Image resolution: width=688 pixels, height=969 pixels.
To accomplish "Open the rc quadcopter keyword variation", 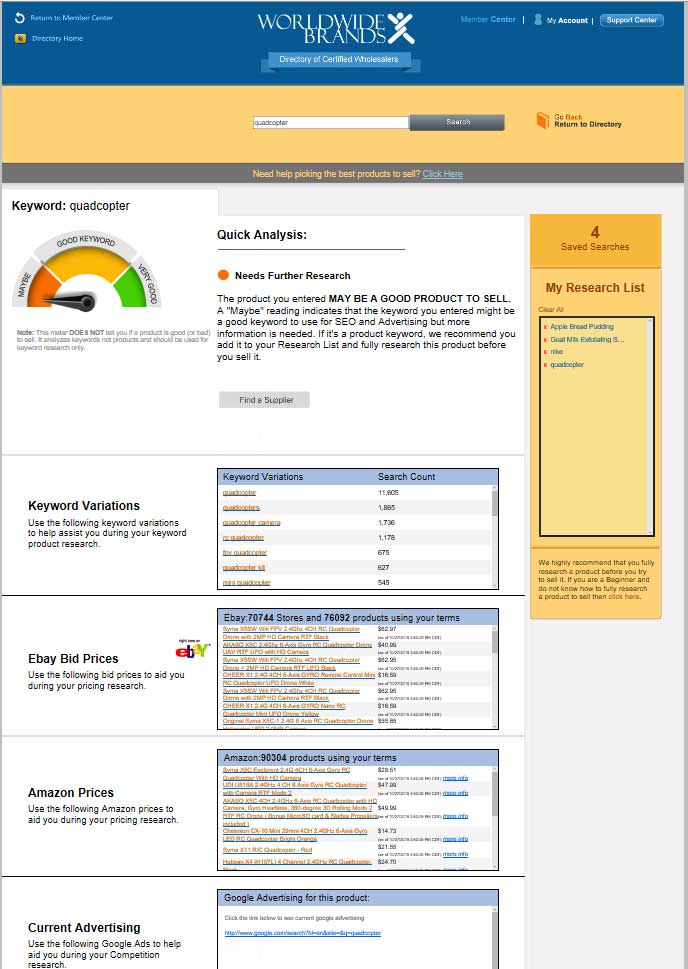I will click(x=243, y=538).
